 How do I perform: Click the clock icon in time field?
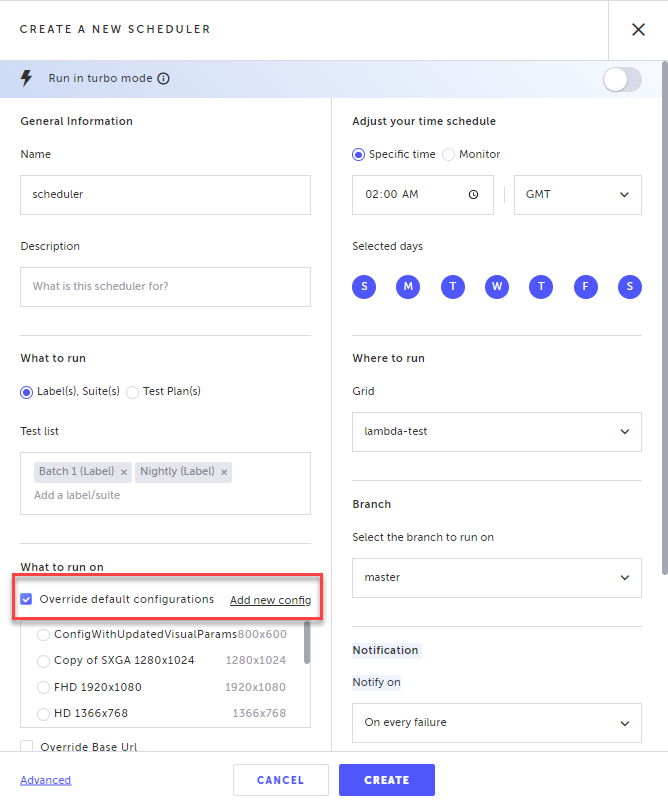click(x=474, y=195)
